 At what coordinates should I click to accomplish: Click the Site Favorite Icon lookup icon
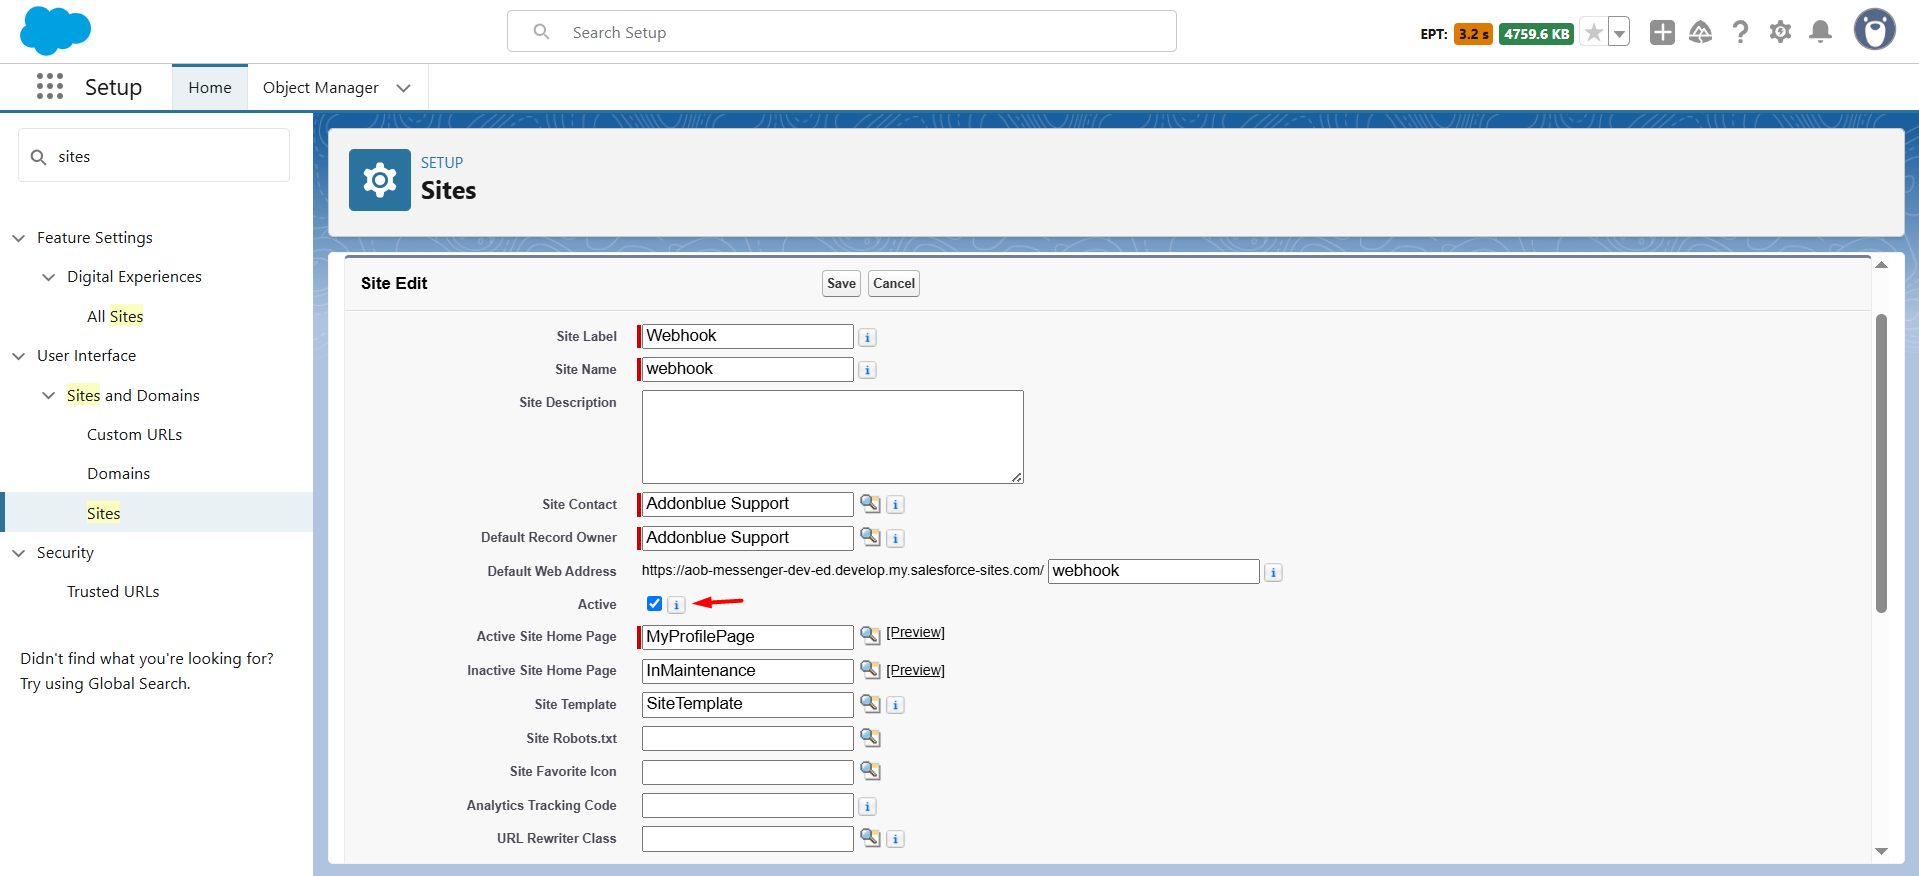871,771
